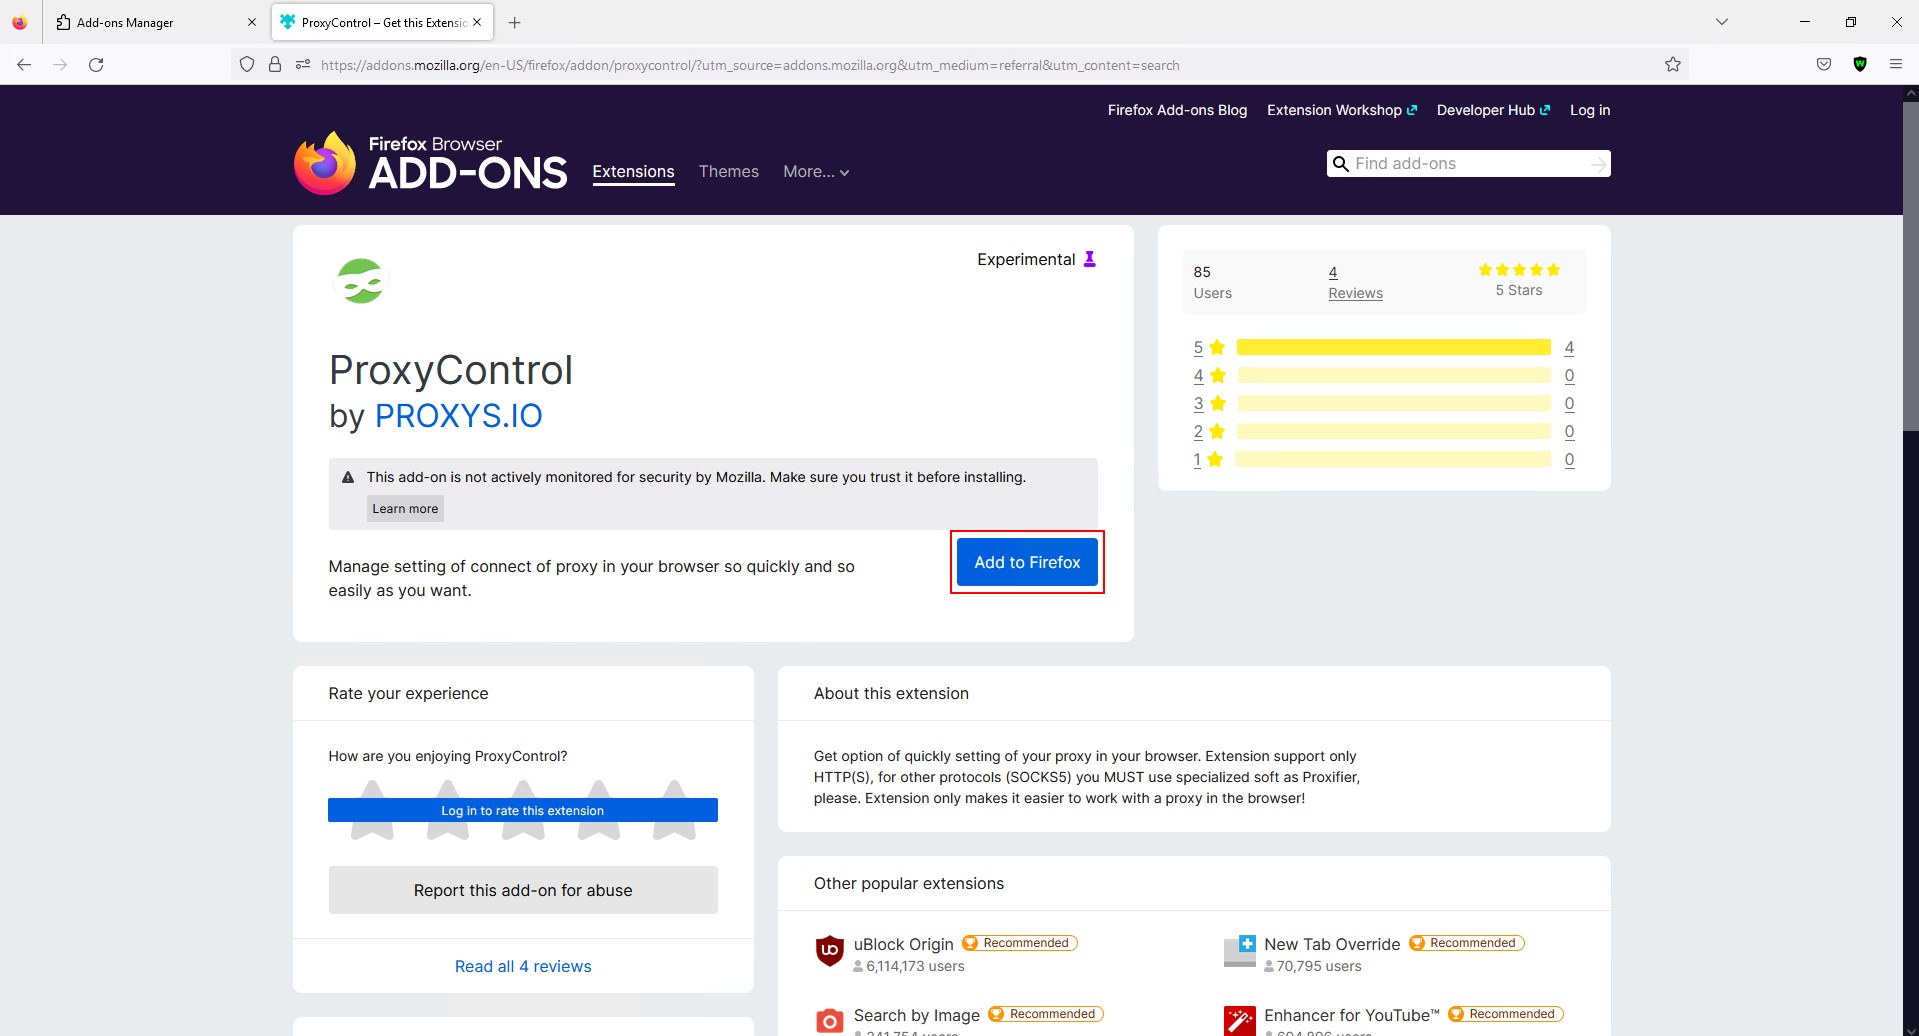Open the 4 Reviews link
Image resolution: width=1919 pixels, height=1036 pixels.
(x=1355, y=282)
